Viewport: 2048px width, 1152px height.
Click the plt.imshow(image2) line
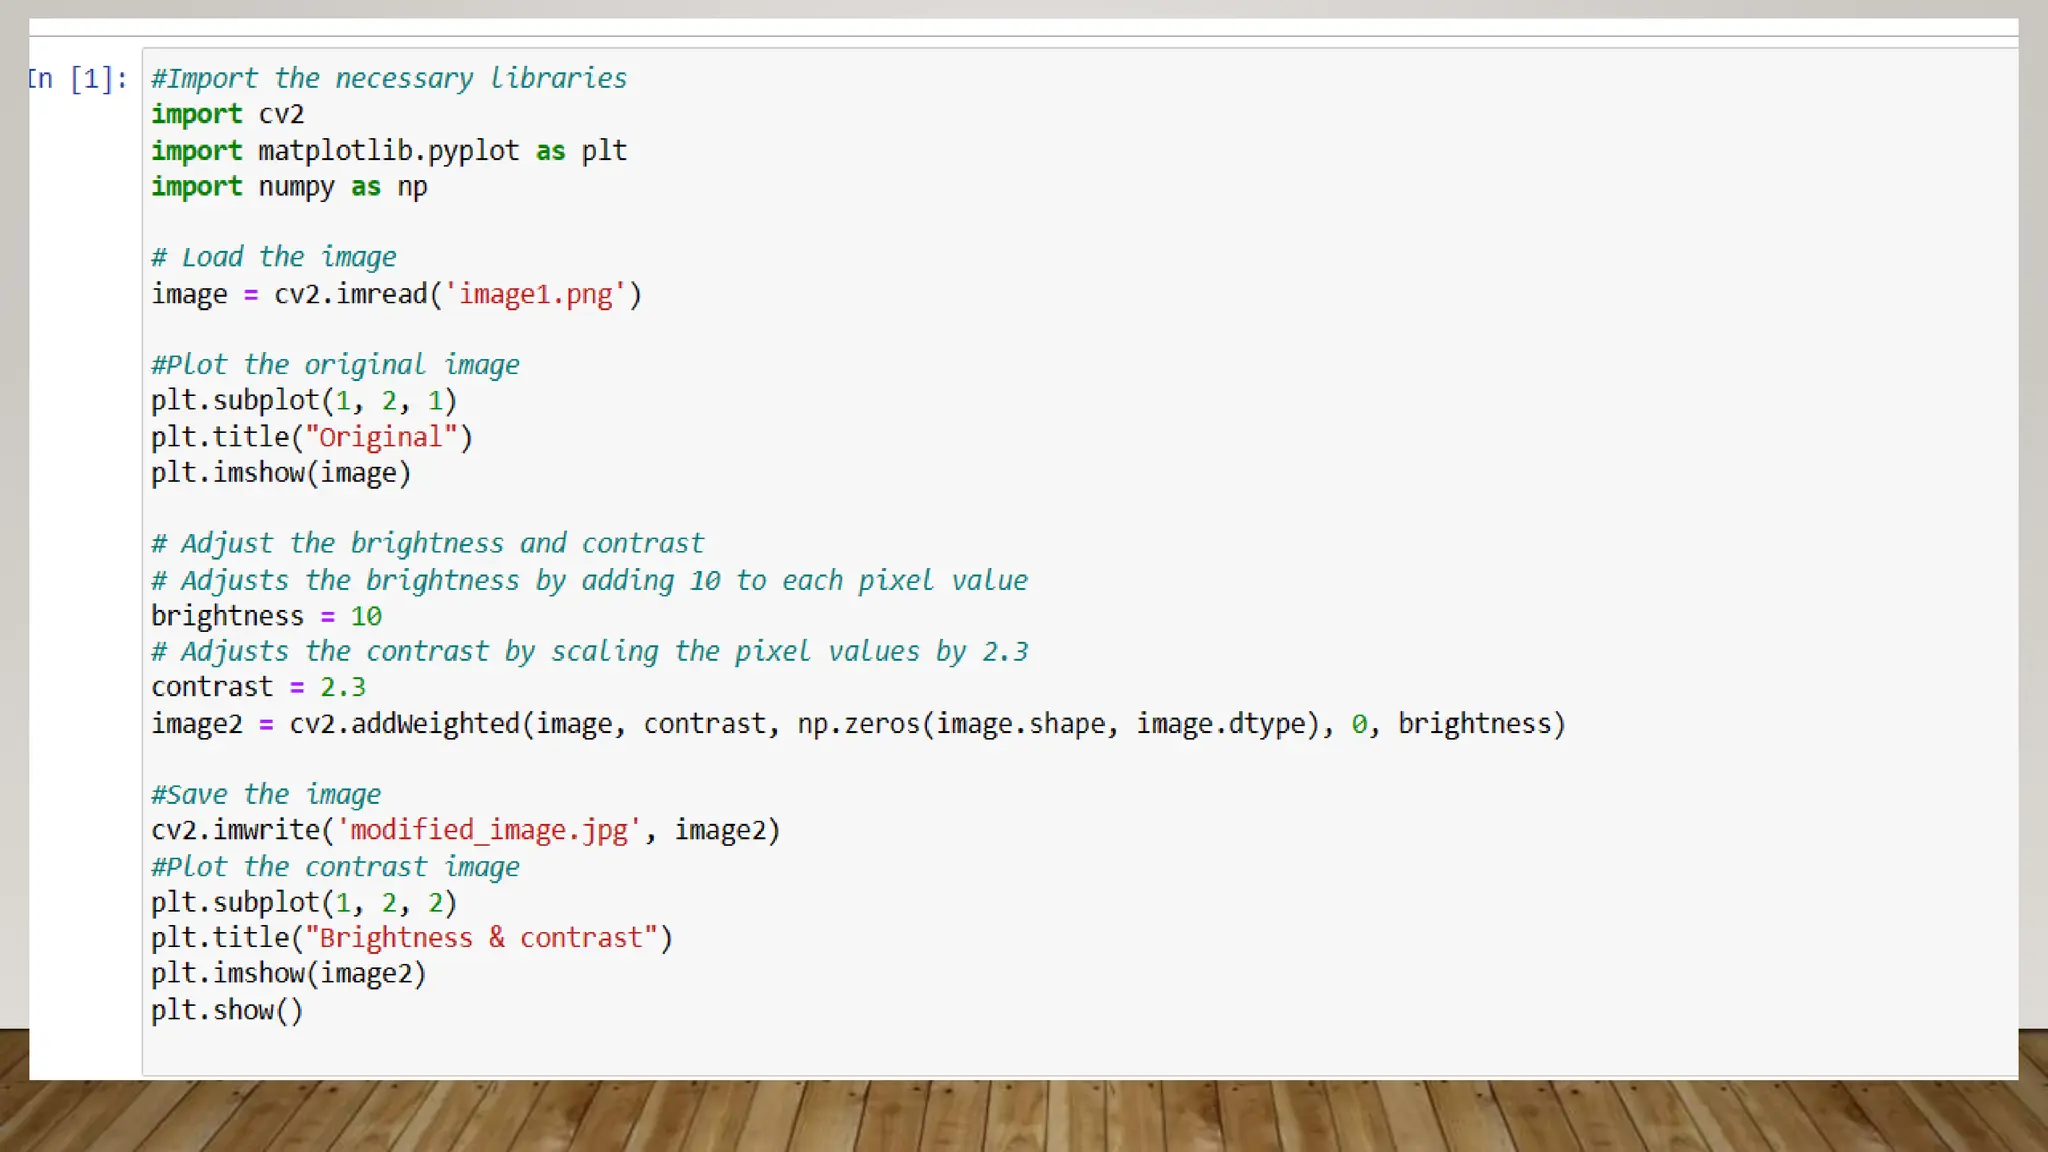288,974
